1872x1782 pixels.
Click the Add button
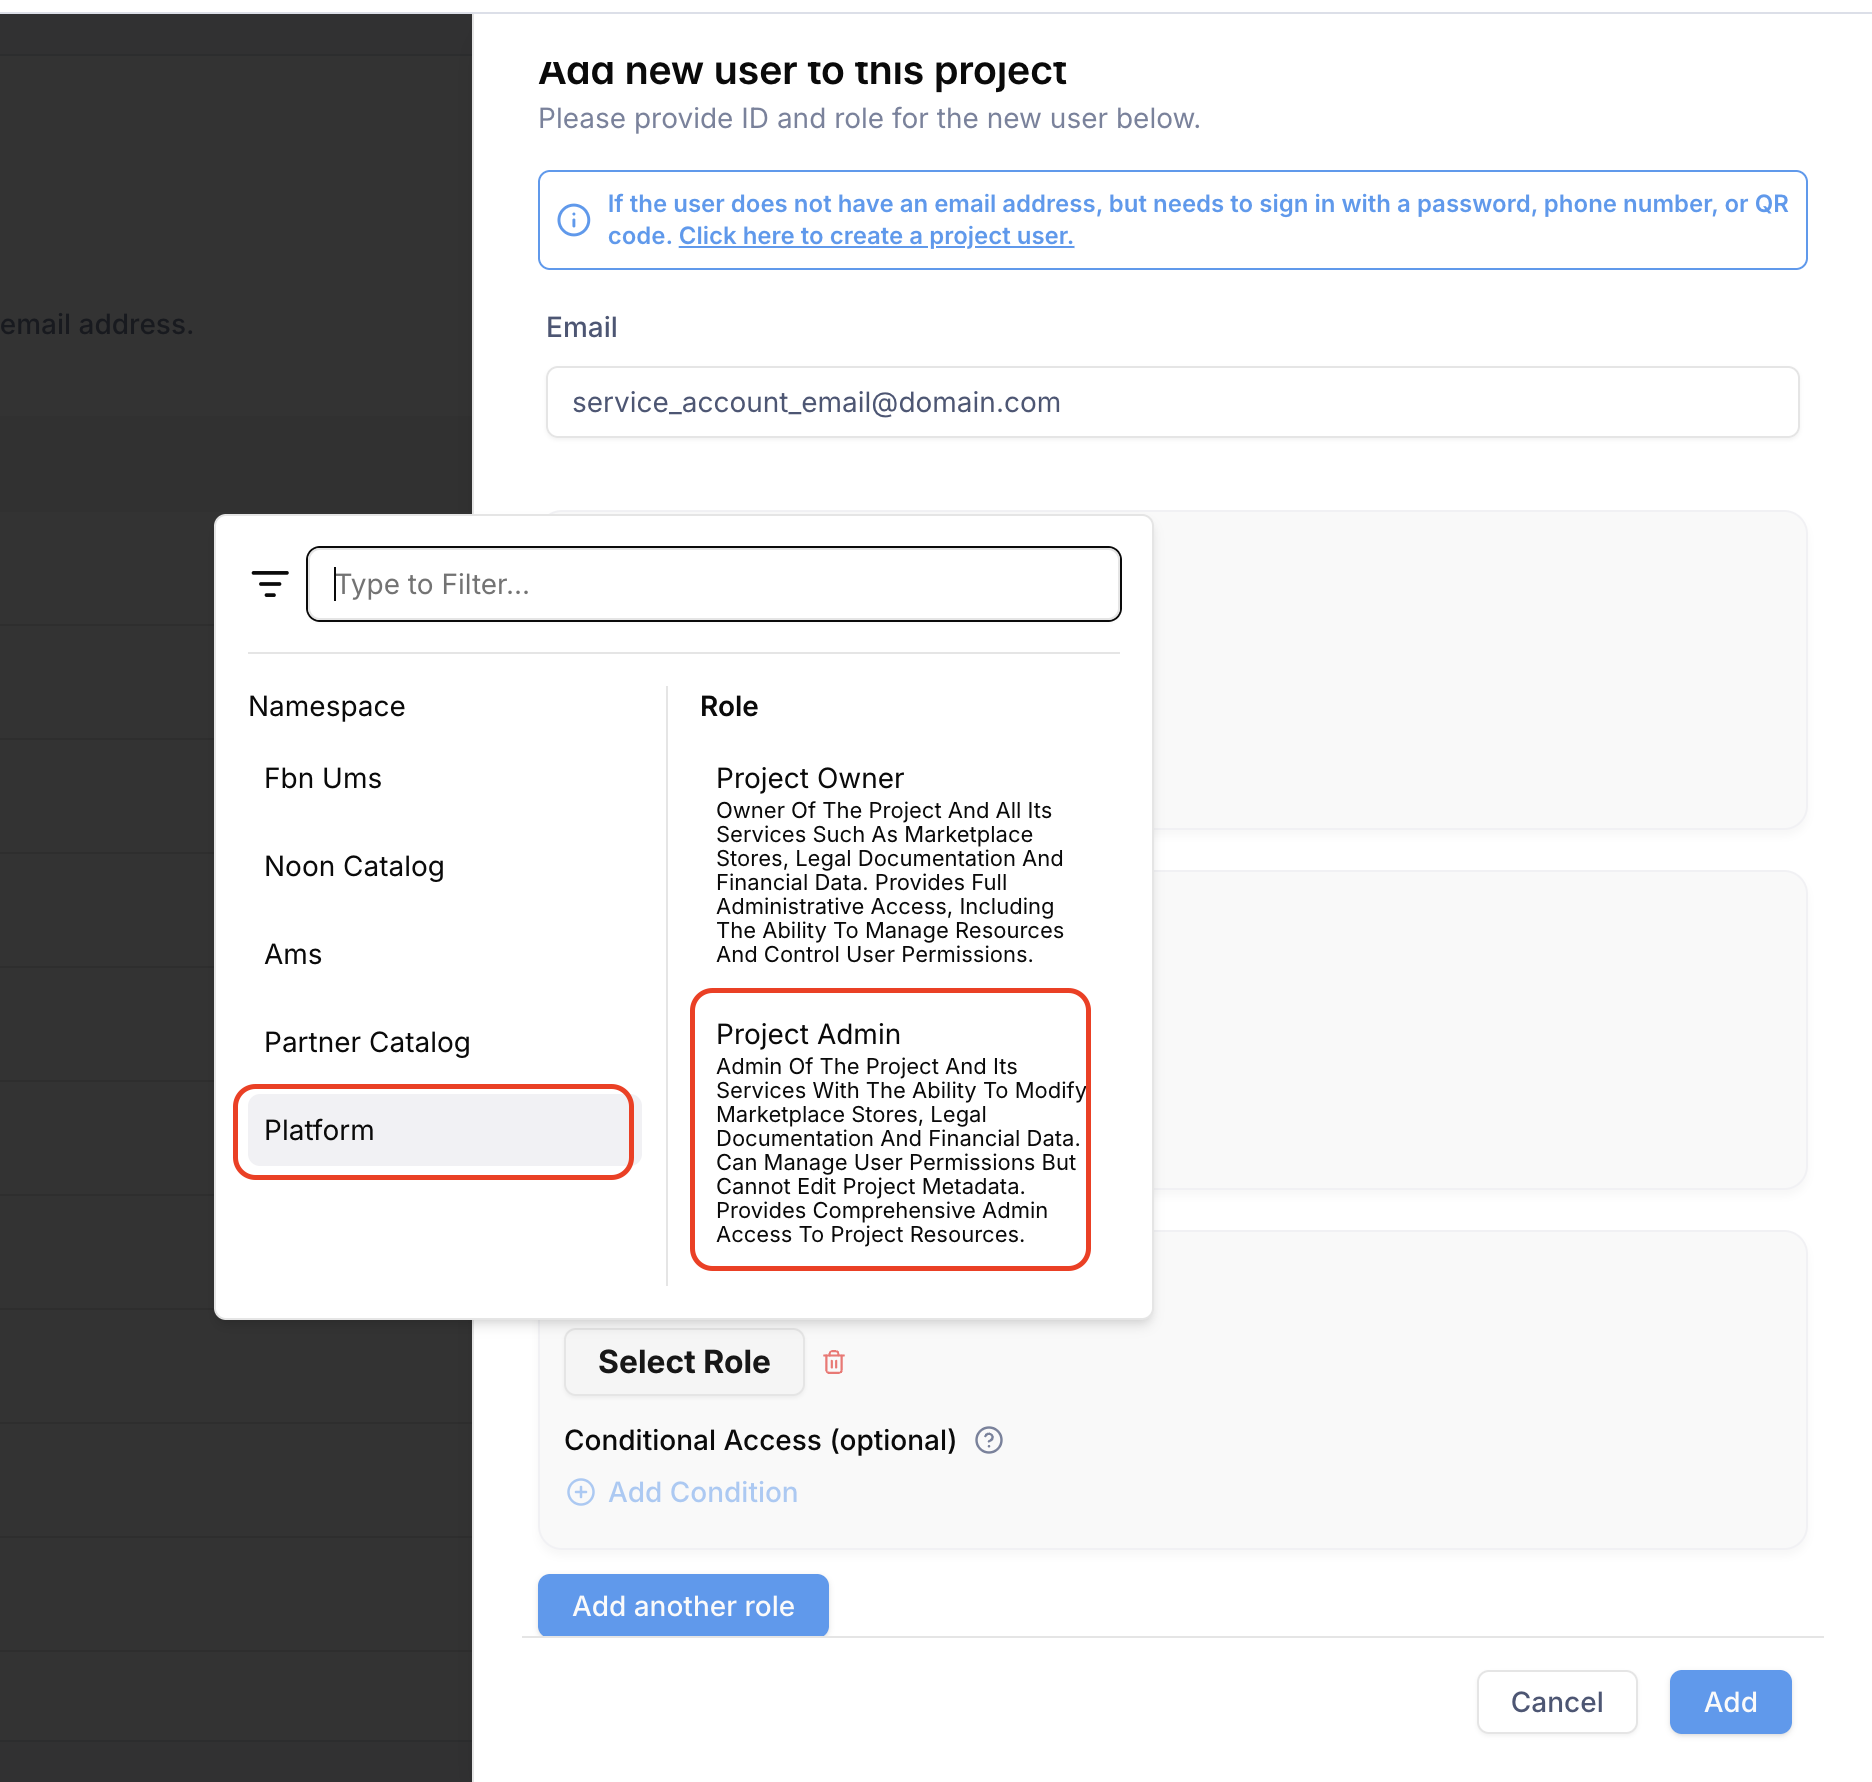pyautogui.click(x=1730, y=1702)
